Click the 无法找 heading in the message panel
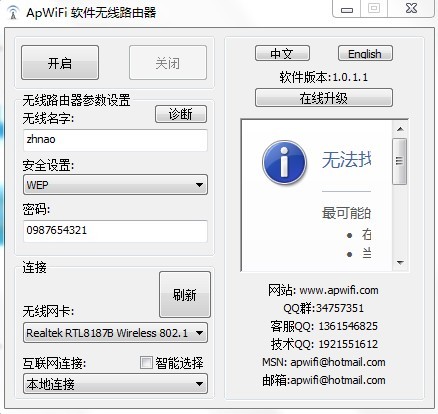The image size is (438, 414). tap(346, 160)
